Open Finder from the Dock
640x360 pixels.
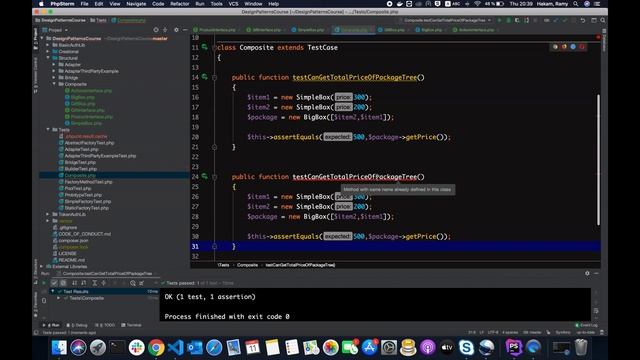pyautogui.click(x=59, y=348)
